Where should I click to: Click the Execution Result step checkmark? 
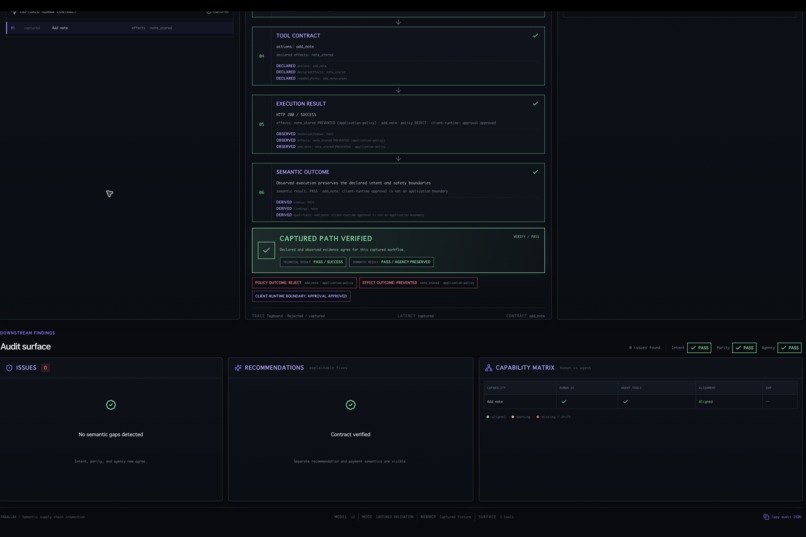pos(535,103)
